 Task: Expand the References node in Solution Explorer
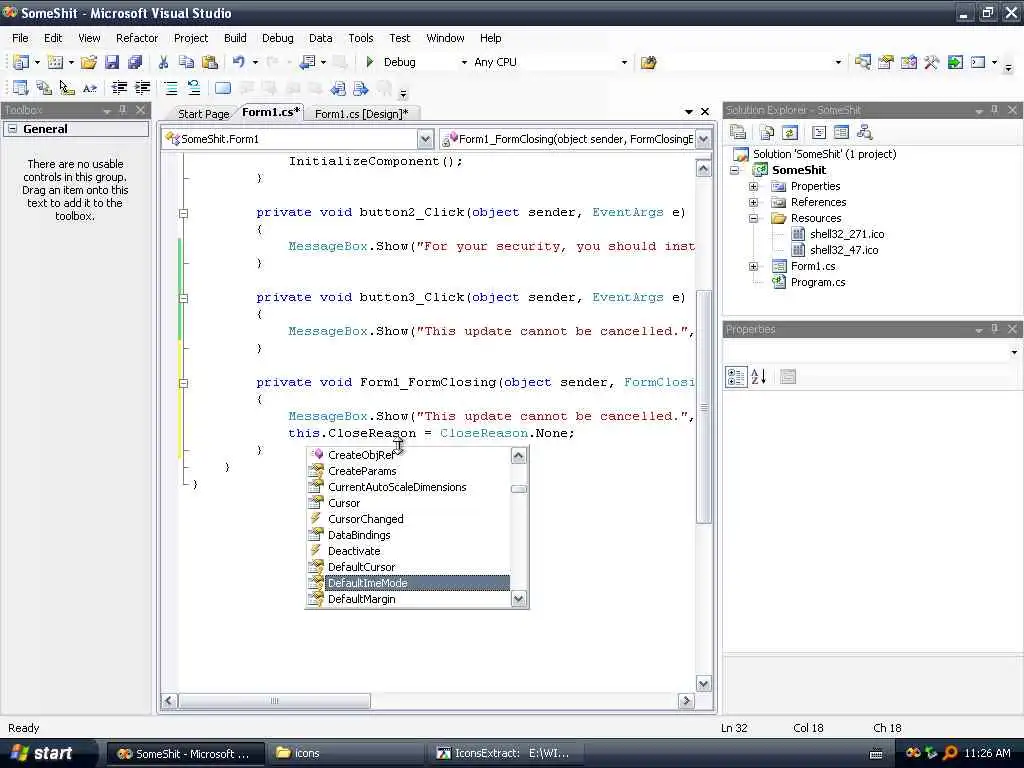pyautogui.click(x=753, y=202)
